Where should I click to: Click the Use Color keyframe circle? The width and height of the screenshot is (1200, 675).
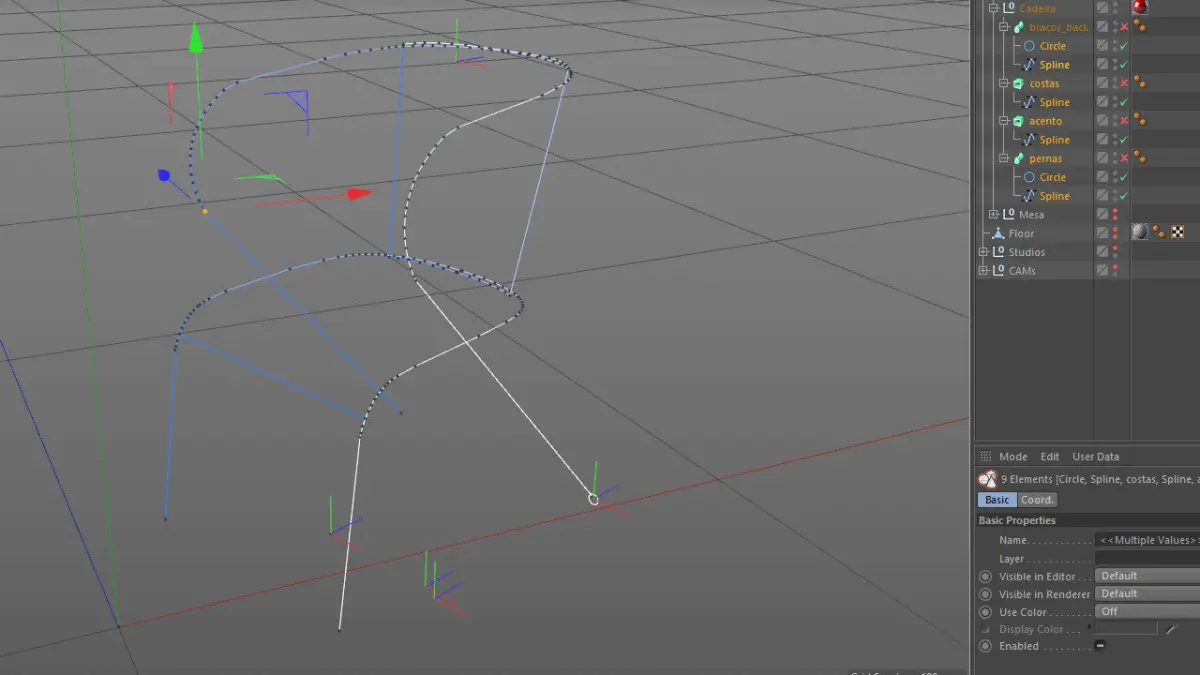[985, 611]
